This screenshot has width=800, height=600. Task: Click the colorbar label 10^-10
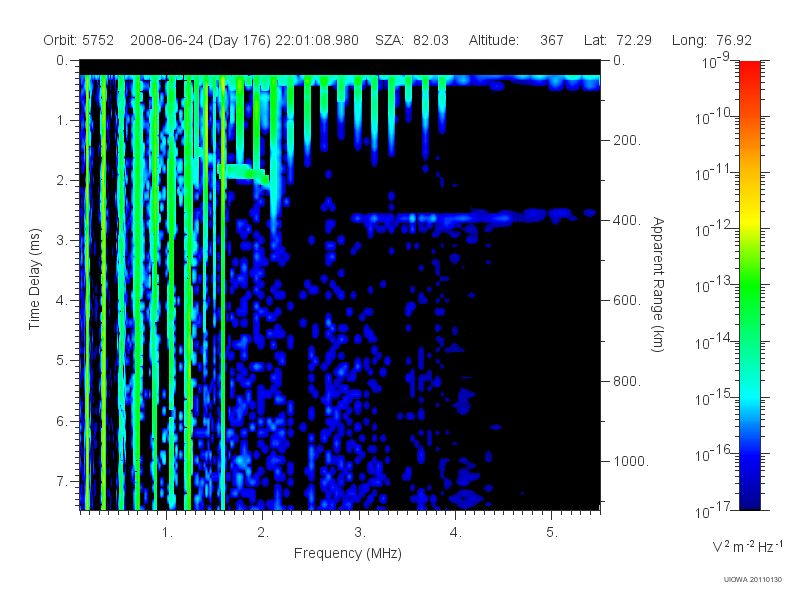tap(715, 117)
